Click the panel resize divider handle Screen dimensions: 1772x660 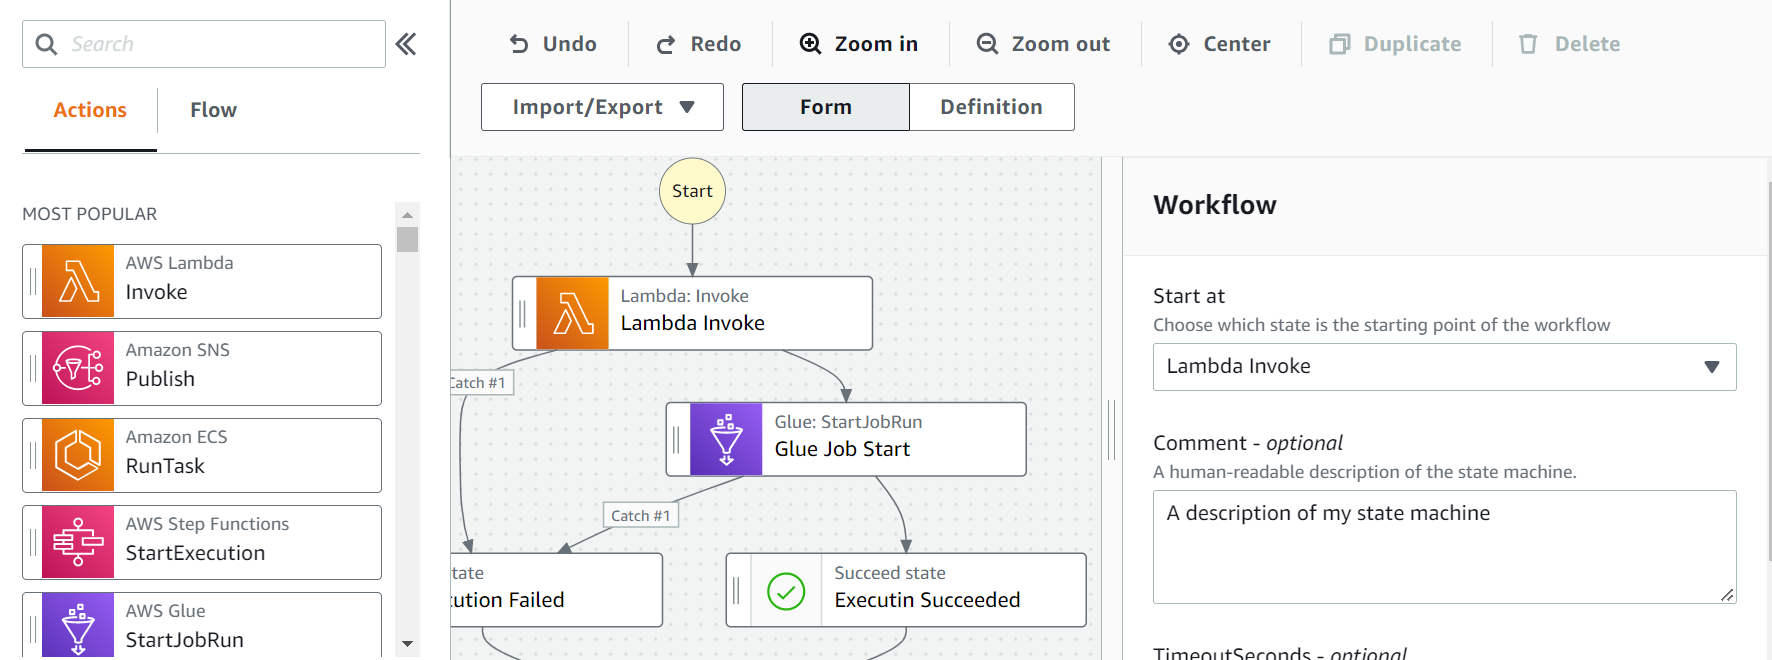(1111, 430)
